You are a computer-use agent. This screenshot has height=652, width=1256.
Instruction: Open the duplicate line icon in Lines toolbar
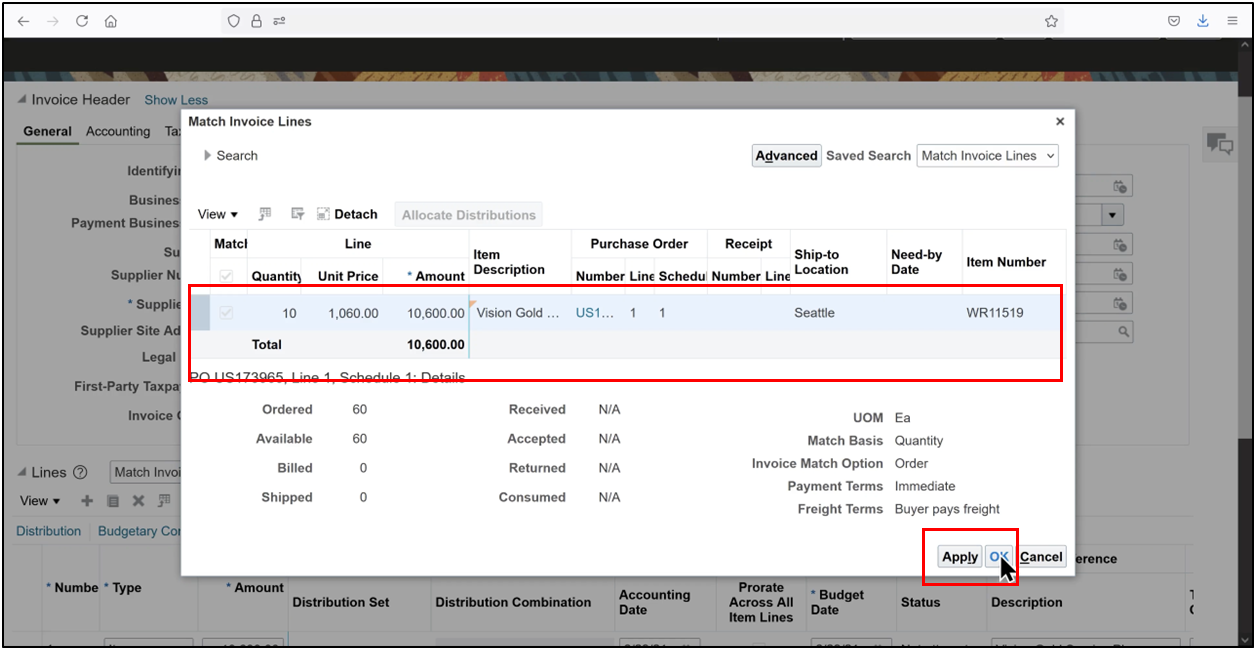tap(112, 501)
